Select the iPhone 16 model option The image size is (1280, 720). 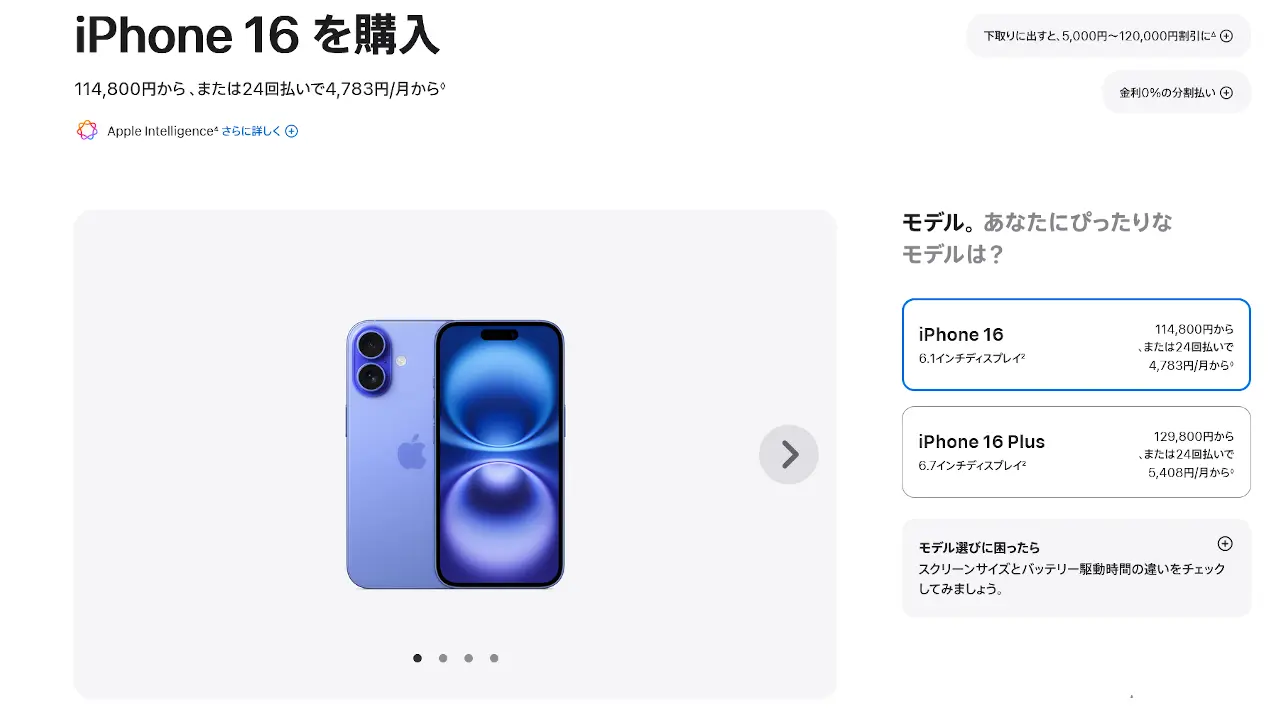[x=1076, y=345]
